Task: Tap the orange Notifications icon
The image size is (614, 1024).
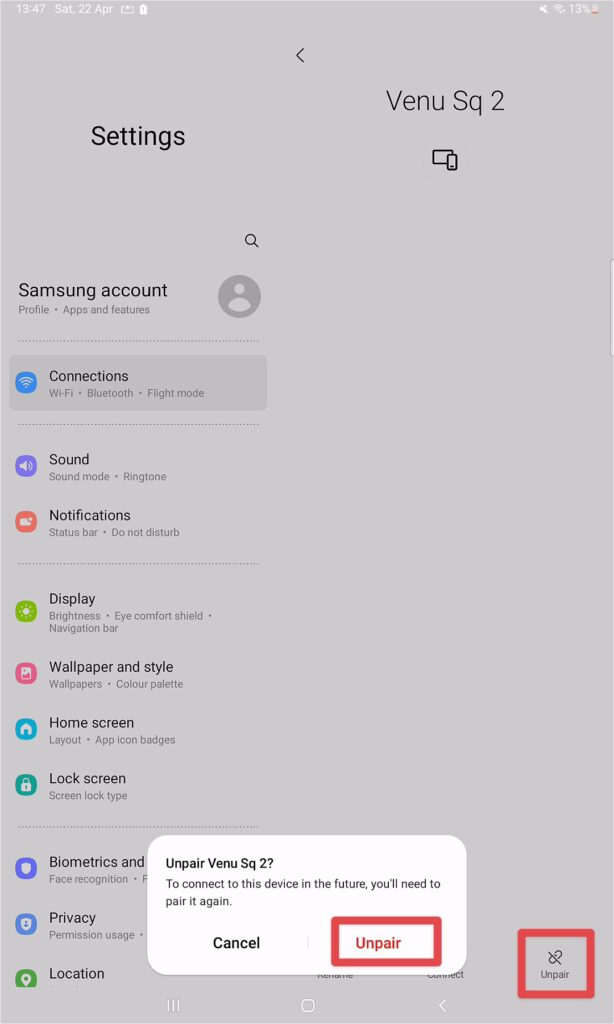Action: tap(26, 522)
